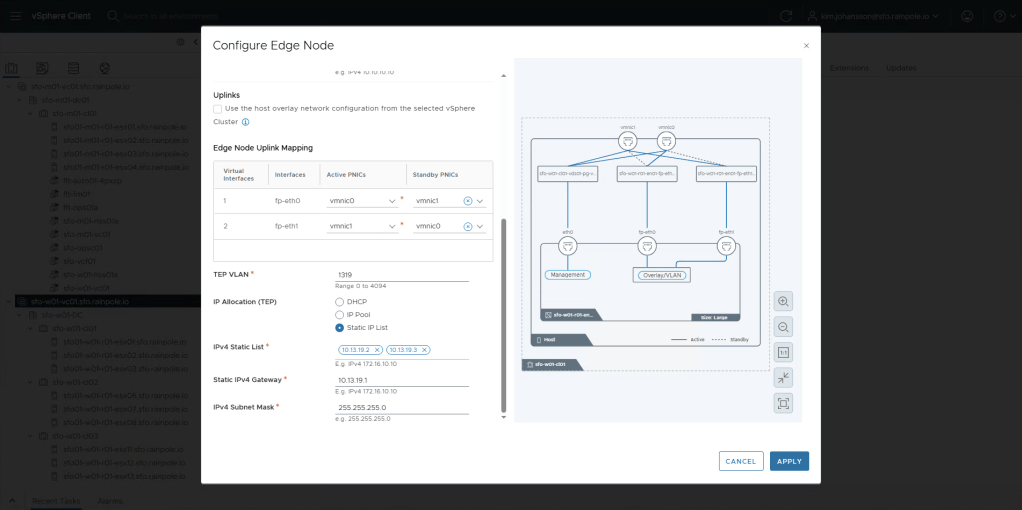This screenshot has width=1022, height=510.
Task: Click the fit-to-screen diagram icon
Action: click(783, 403)
